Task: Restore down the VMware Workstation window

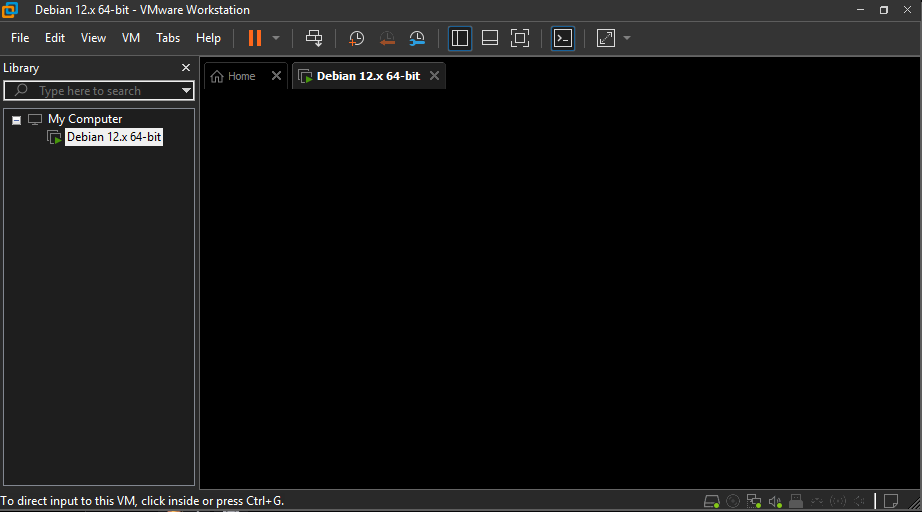Action: (884, 10)
